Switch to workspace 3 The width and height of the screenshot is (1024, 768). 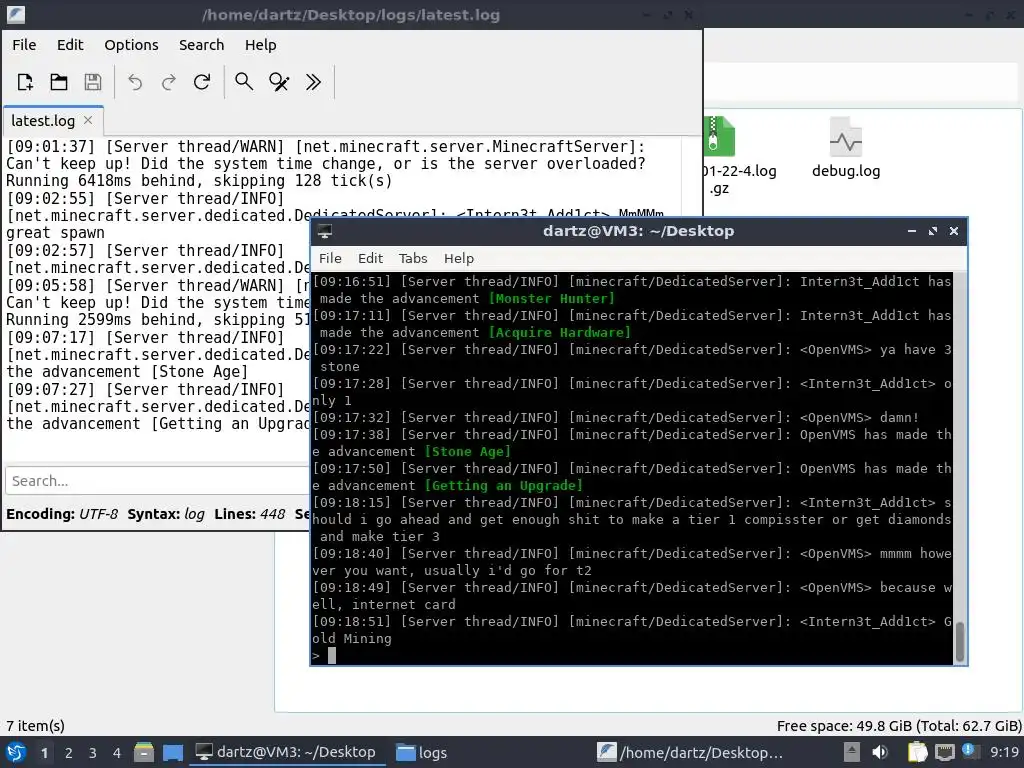93,753
